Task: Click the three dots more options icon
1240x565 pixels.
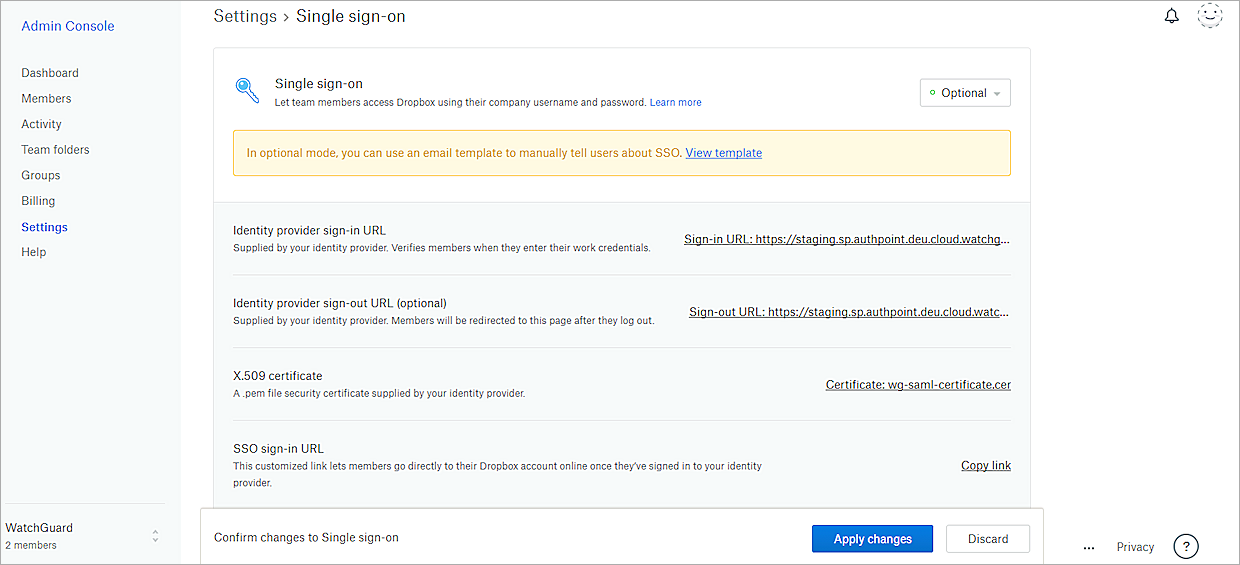Action: 1089,547
